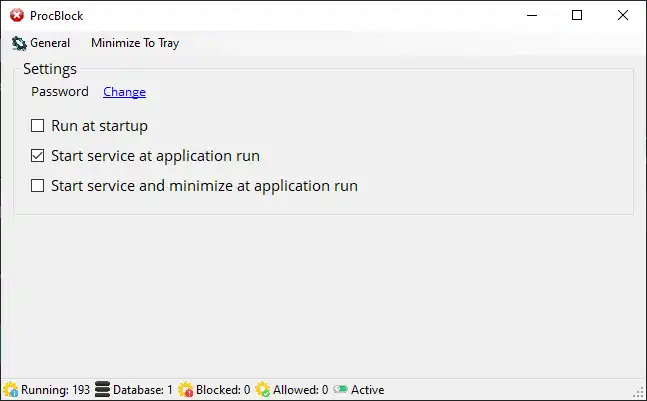Check Start service and minimize at application run
647x401 pixels.
click(38, 186)
